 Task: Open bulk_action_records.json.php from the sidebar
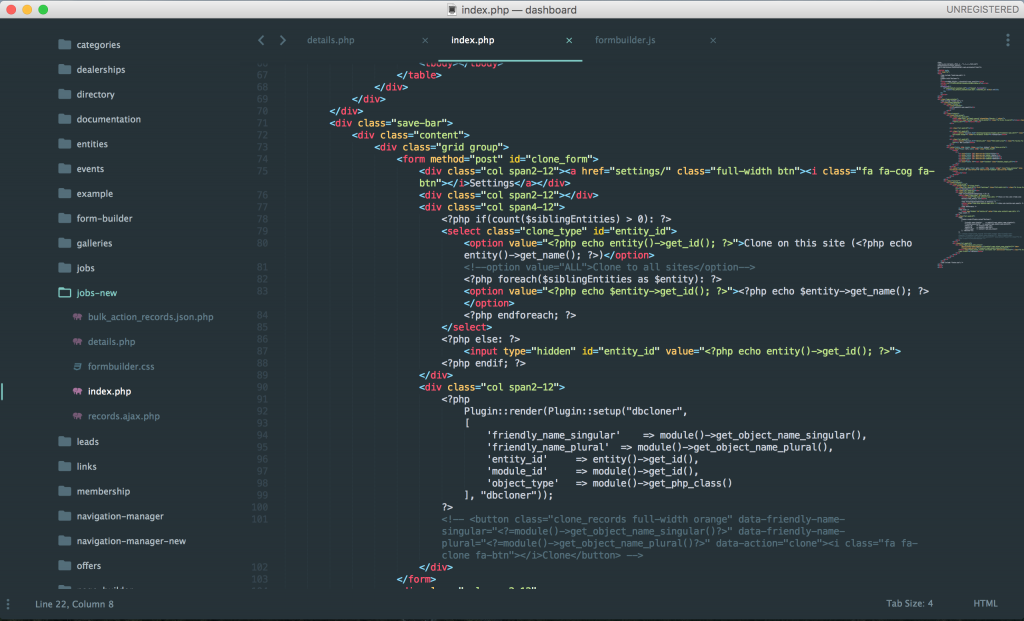coord(150,317)
